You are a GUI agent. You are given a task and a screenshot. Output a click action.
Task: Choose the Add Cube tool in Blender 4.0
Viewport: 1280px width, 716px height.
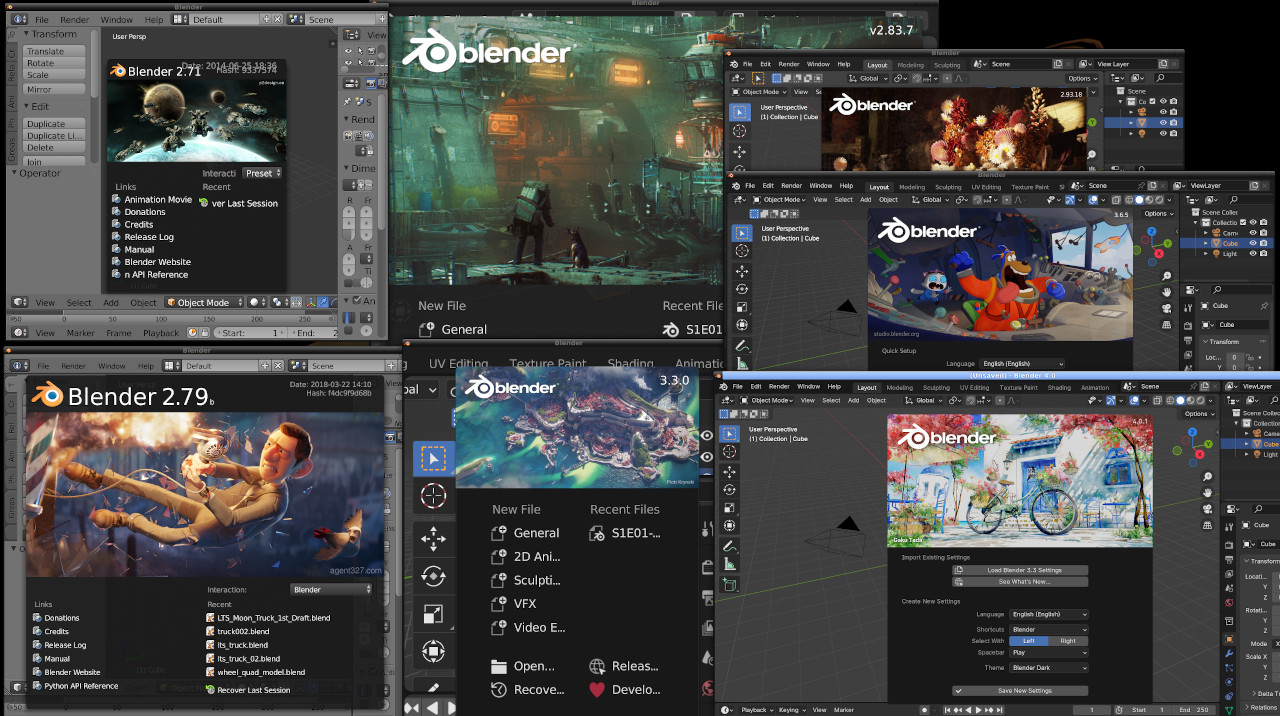pos(729,585)
